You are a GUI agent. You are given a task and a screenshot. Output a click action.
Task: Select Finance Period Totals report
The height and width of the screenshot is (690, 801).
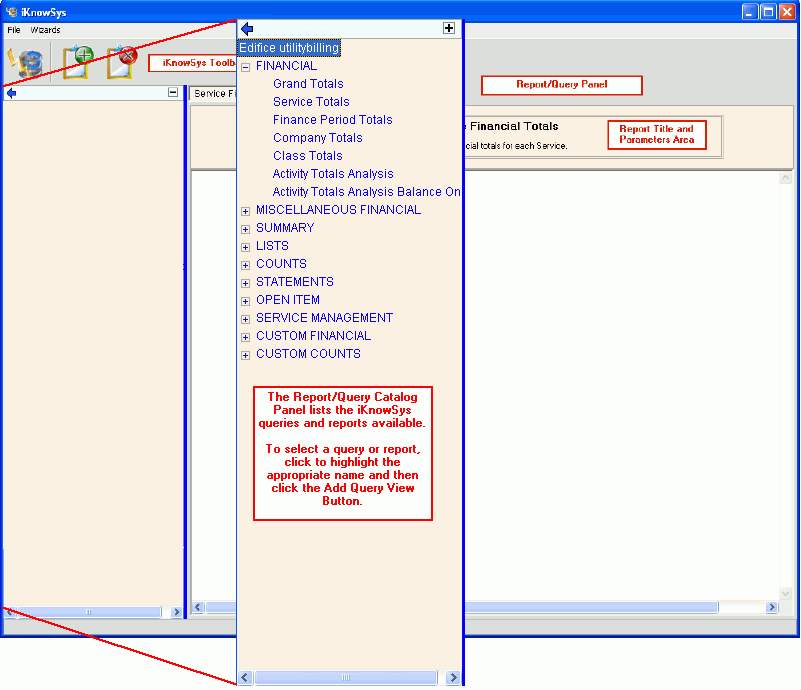pos(332,120)
